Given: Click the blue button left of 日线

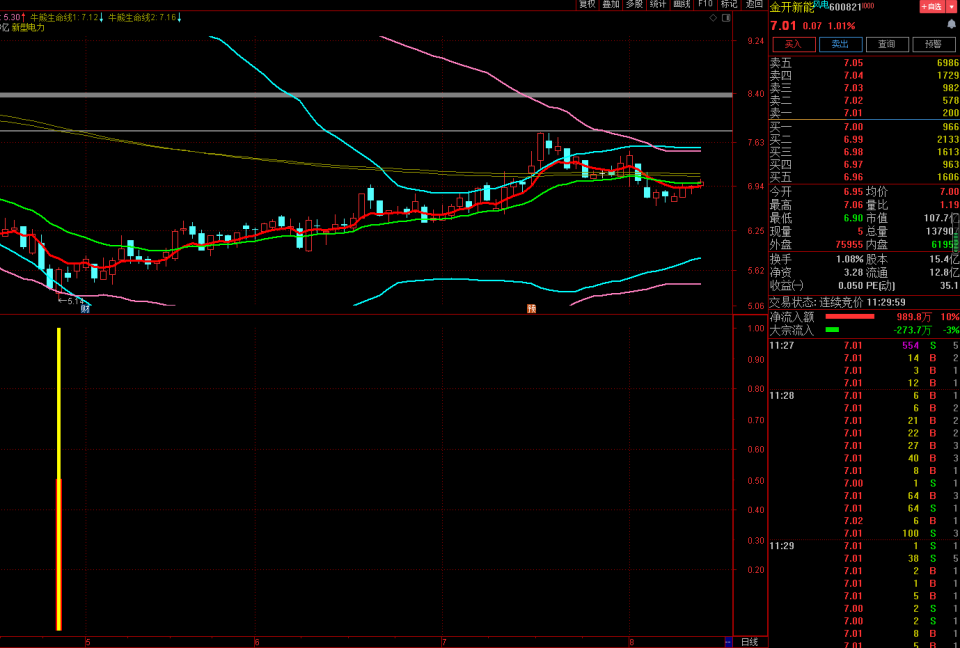Looking at the screenshot, I should [728, 642].
